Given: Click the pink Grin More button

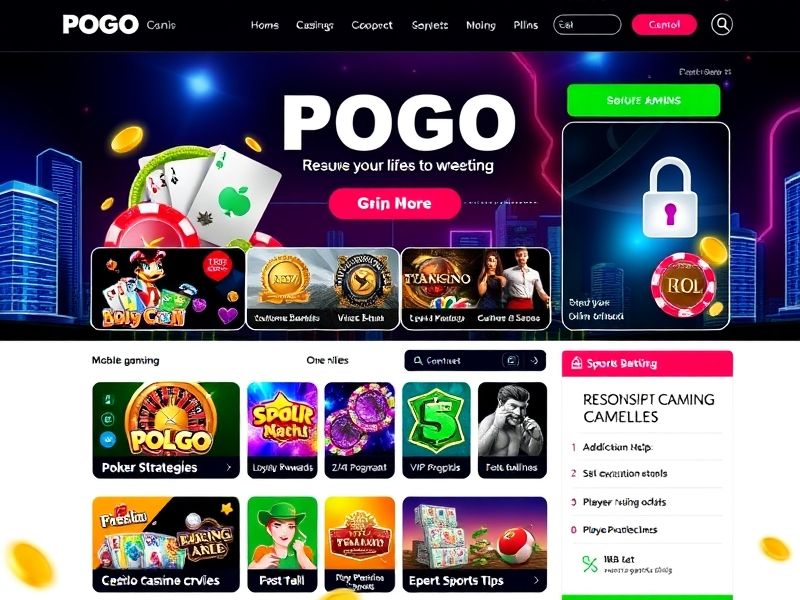Looking at the screenshot, I should (395, 203).
